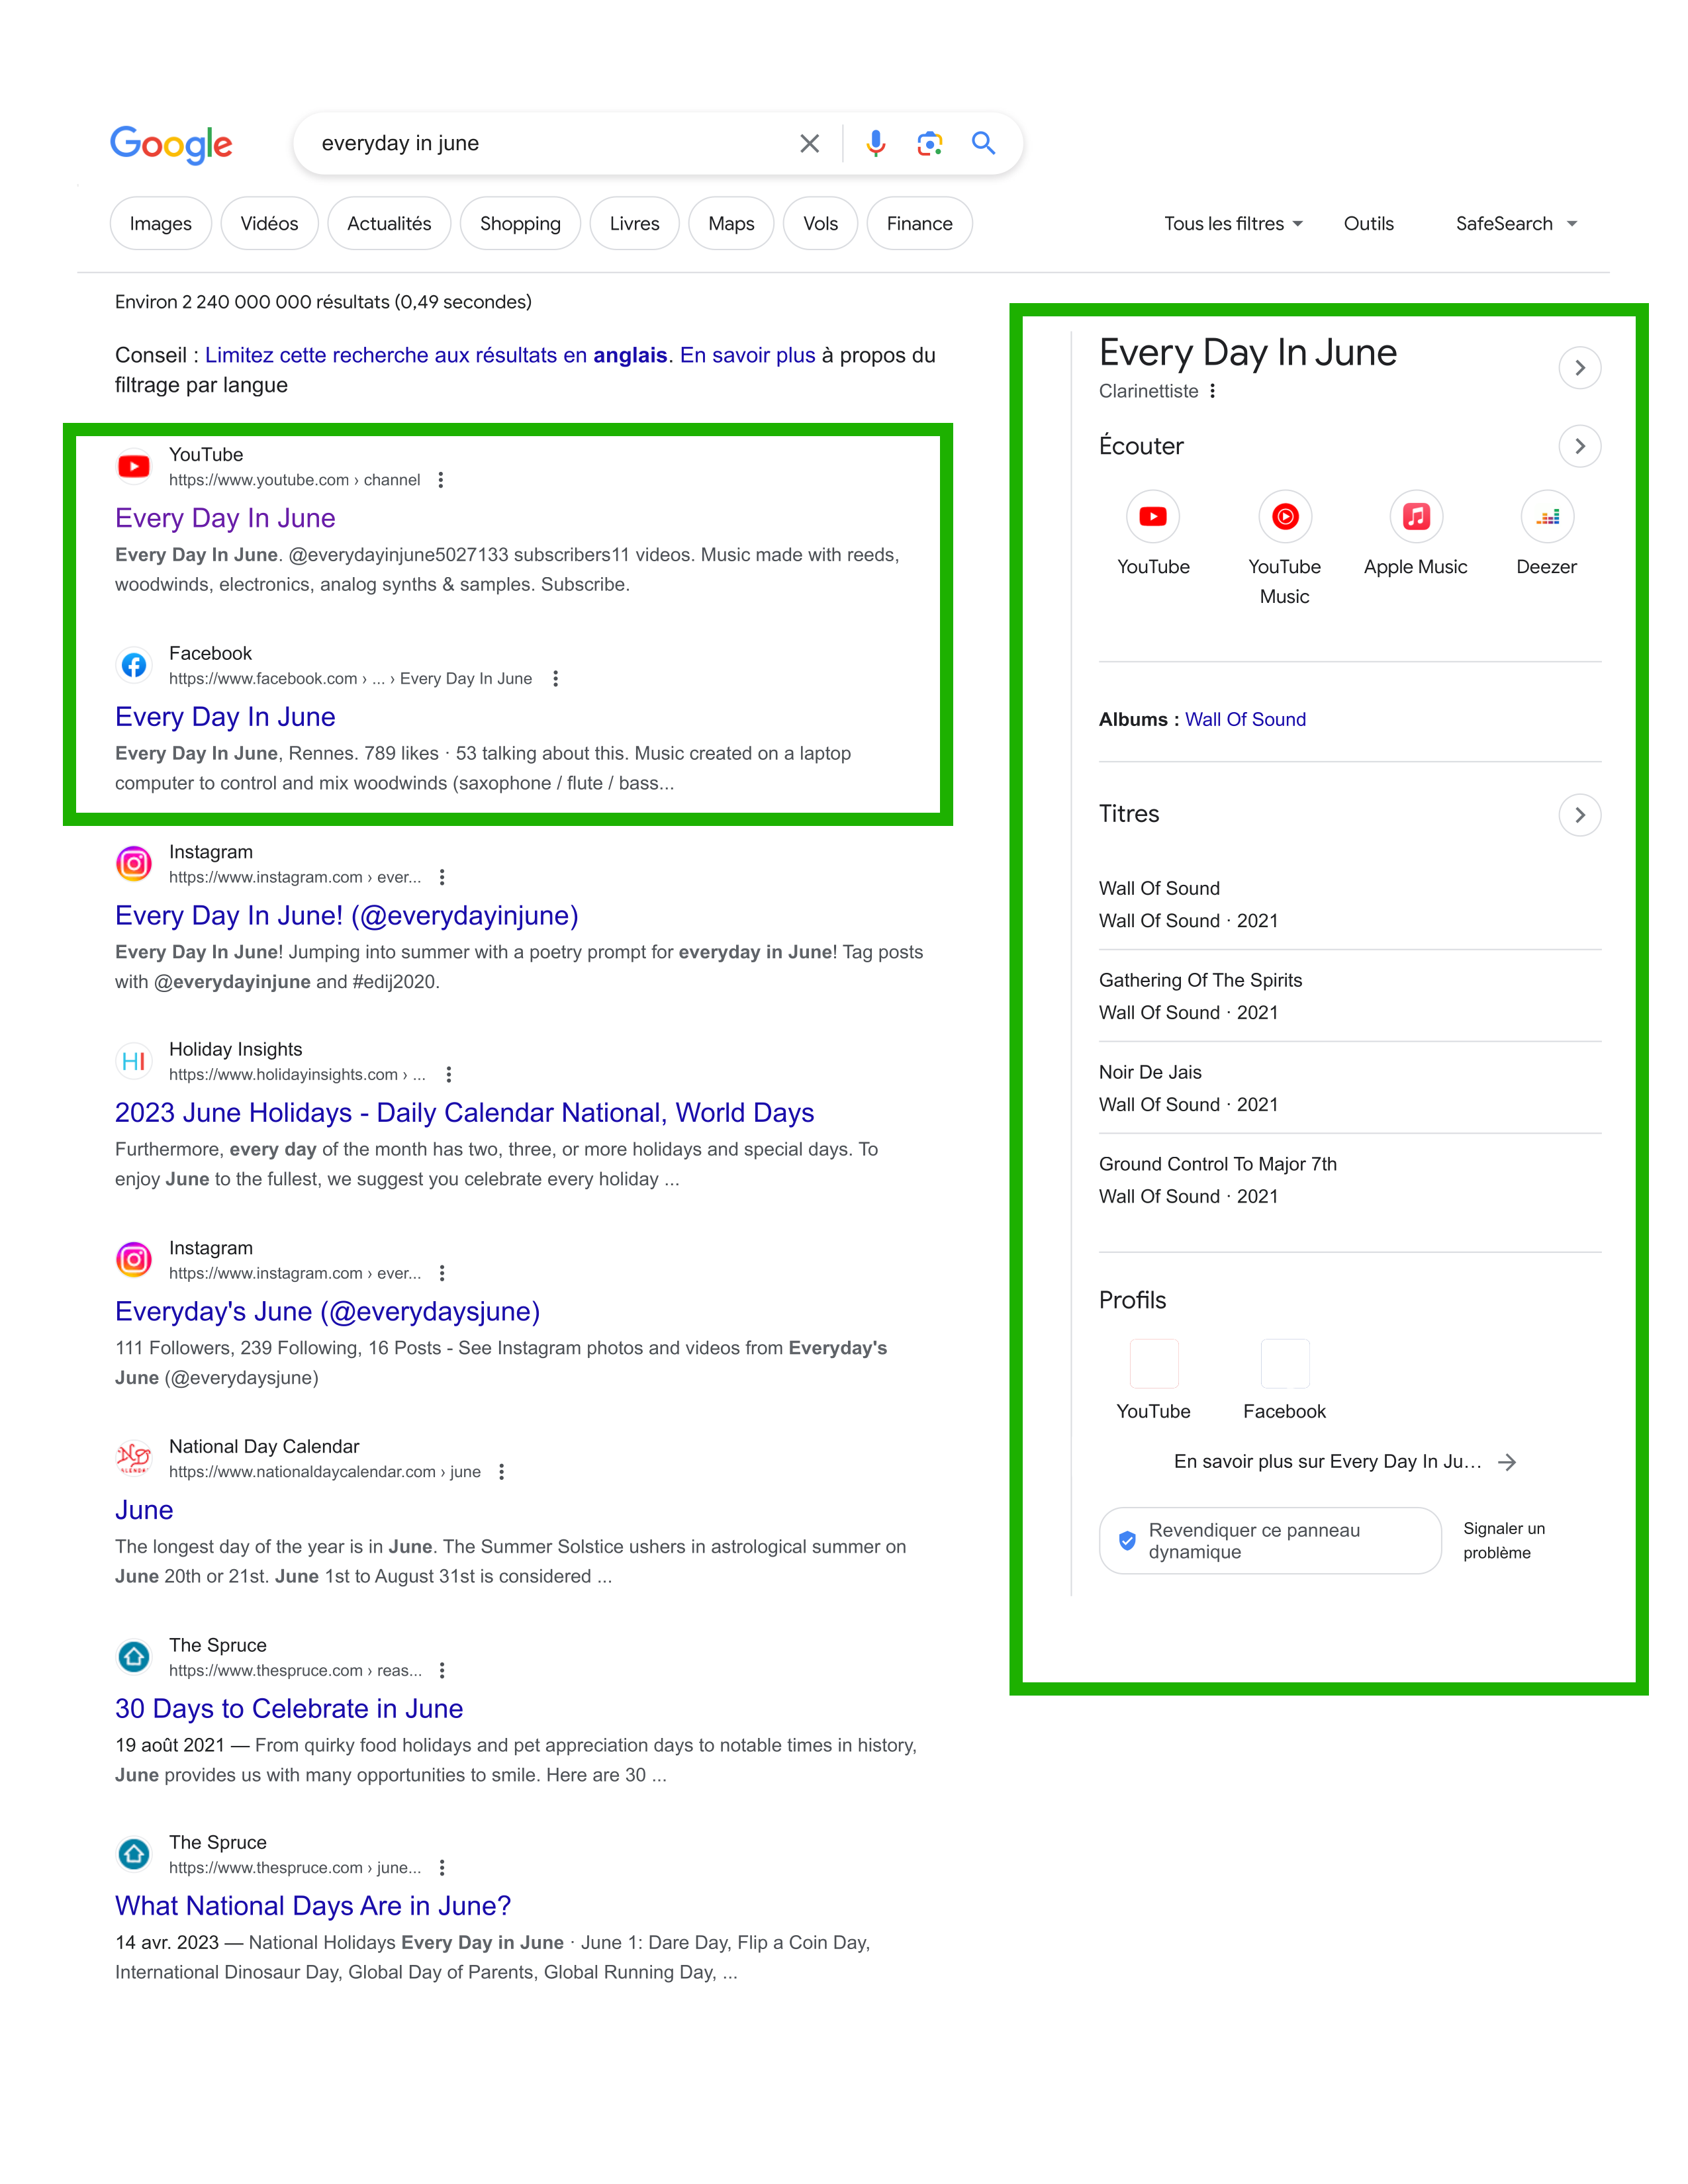This screenshot has width=1688, height=2184.
Task: Expand the Tous les filtres dropdown
Action: coord(1233,224)
